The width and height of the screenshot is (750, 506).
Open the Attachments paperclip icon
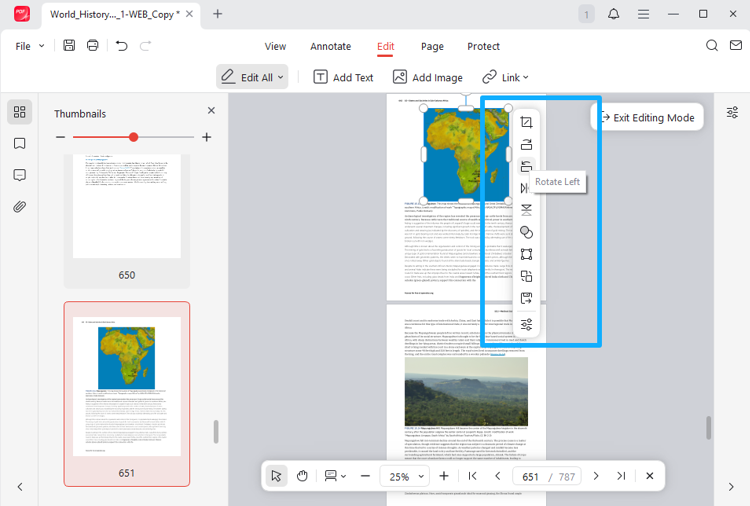[20, 207]
